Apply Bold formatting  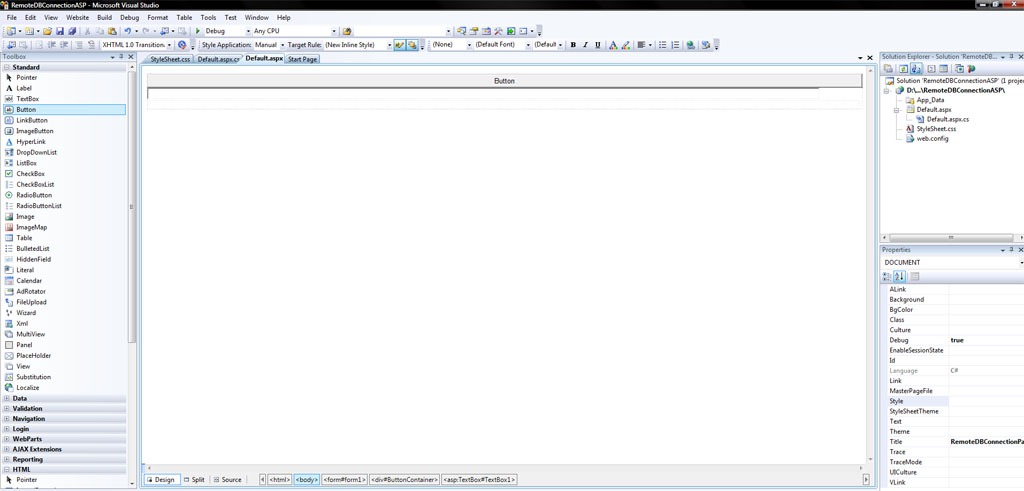pyautogui.click(x=573, y=45)
